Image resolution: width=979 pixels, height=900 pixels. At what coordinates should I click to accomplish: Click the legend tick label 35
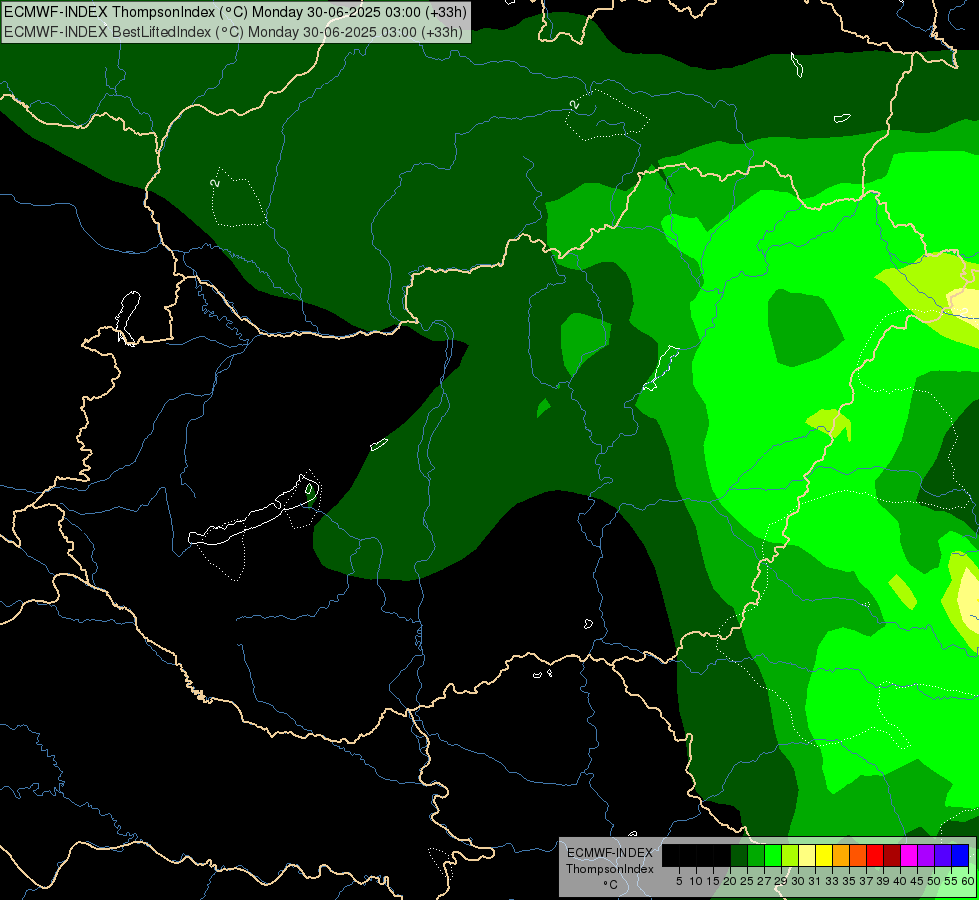tap(850, 881)
